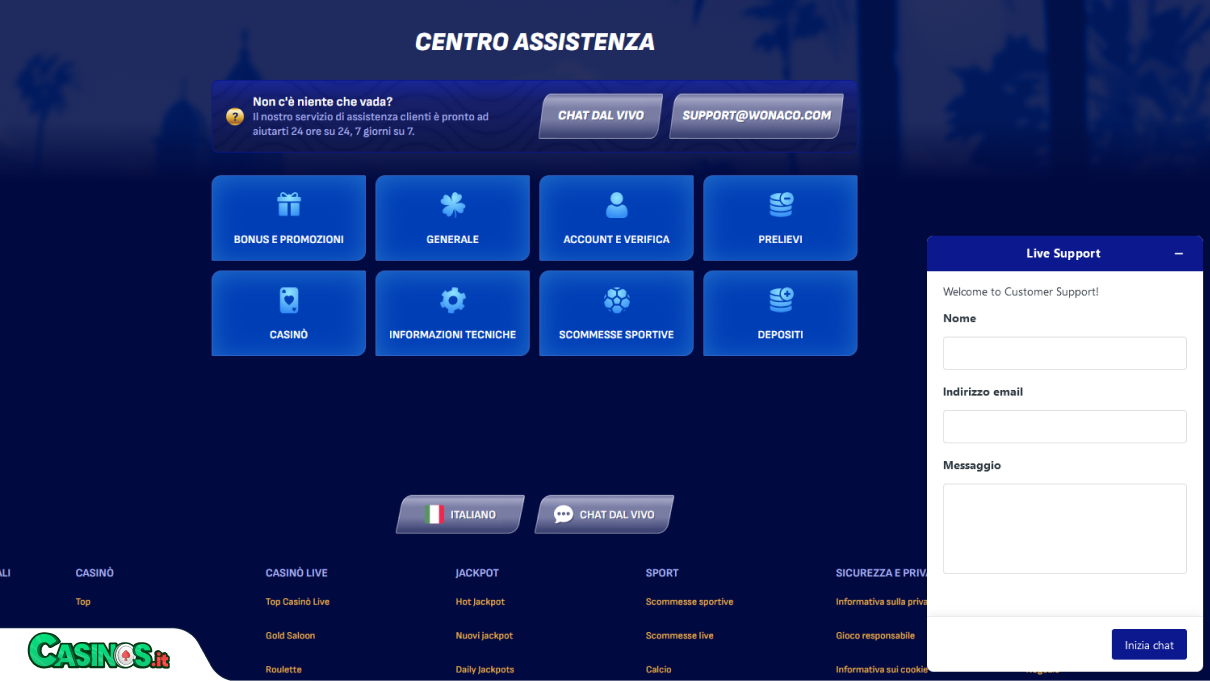Screen dimensions: 1210x681
Task: Open the Gioco responsabile link
Action: coord(875,636)
